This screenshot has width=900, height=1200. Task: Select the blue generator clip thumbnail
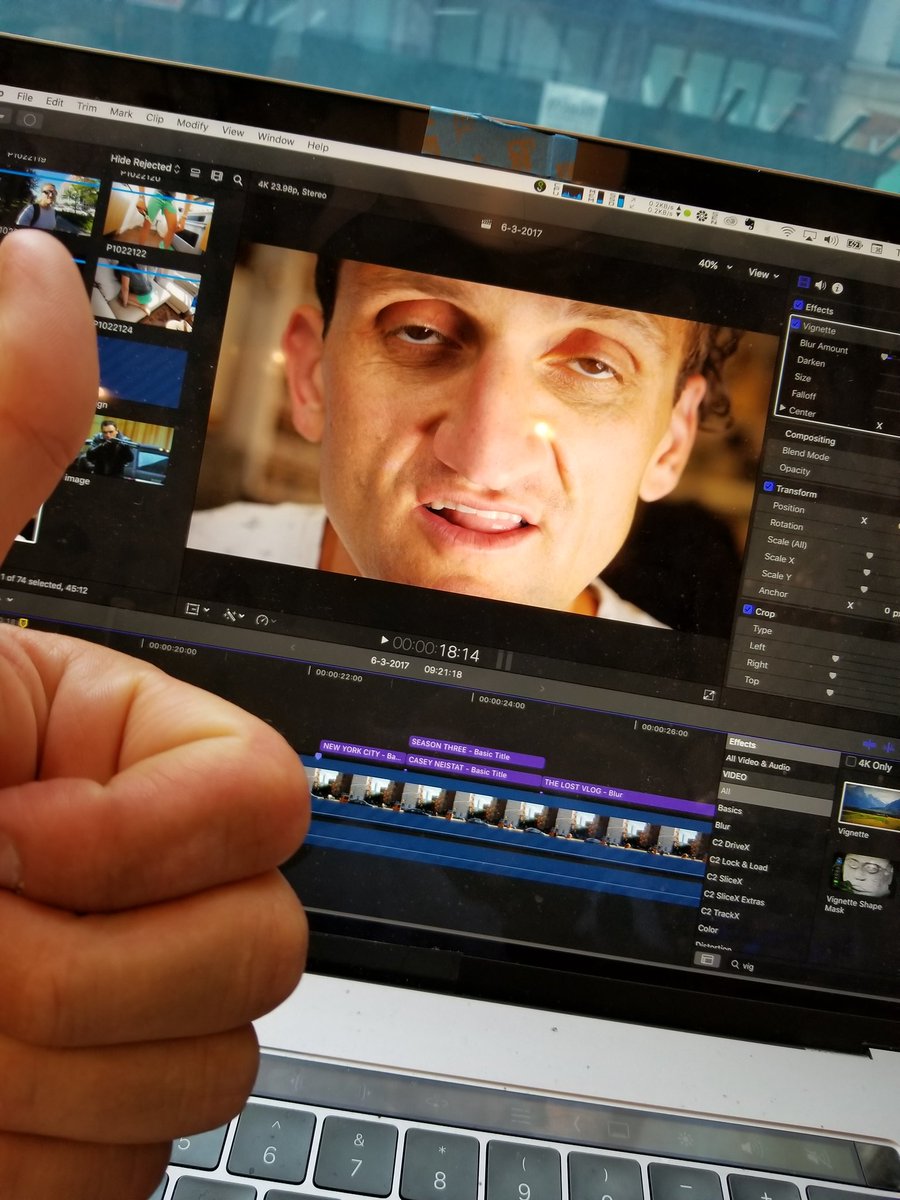point(140,370)
